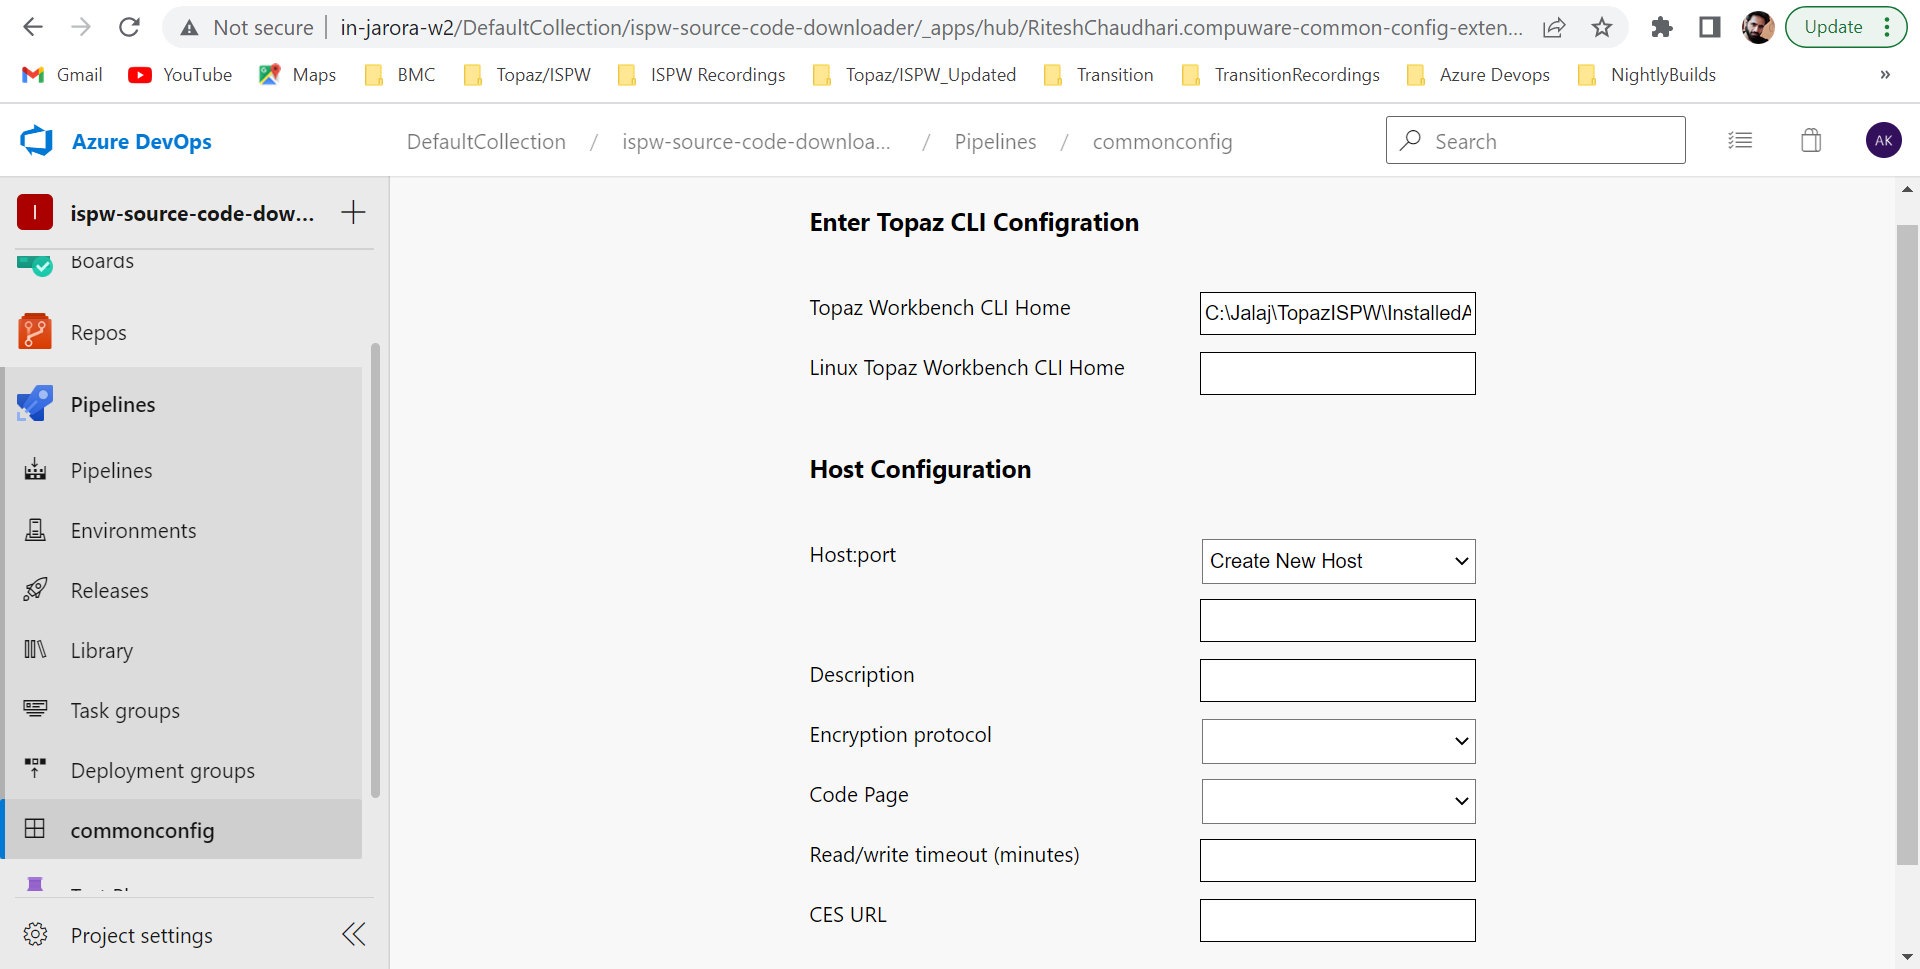
Task: Open the Gmail bookmark
Action: [x=62, y=75]
